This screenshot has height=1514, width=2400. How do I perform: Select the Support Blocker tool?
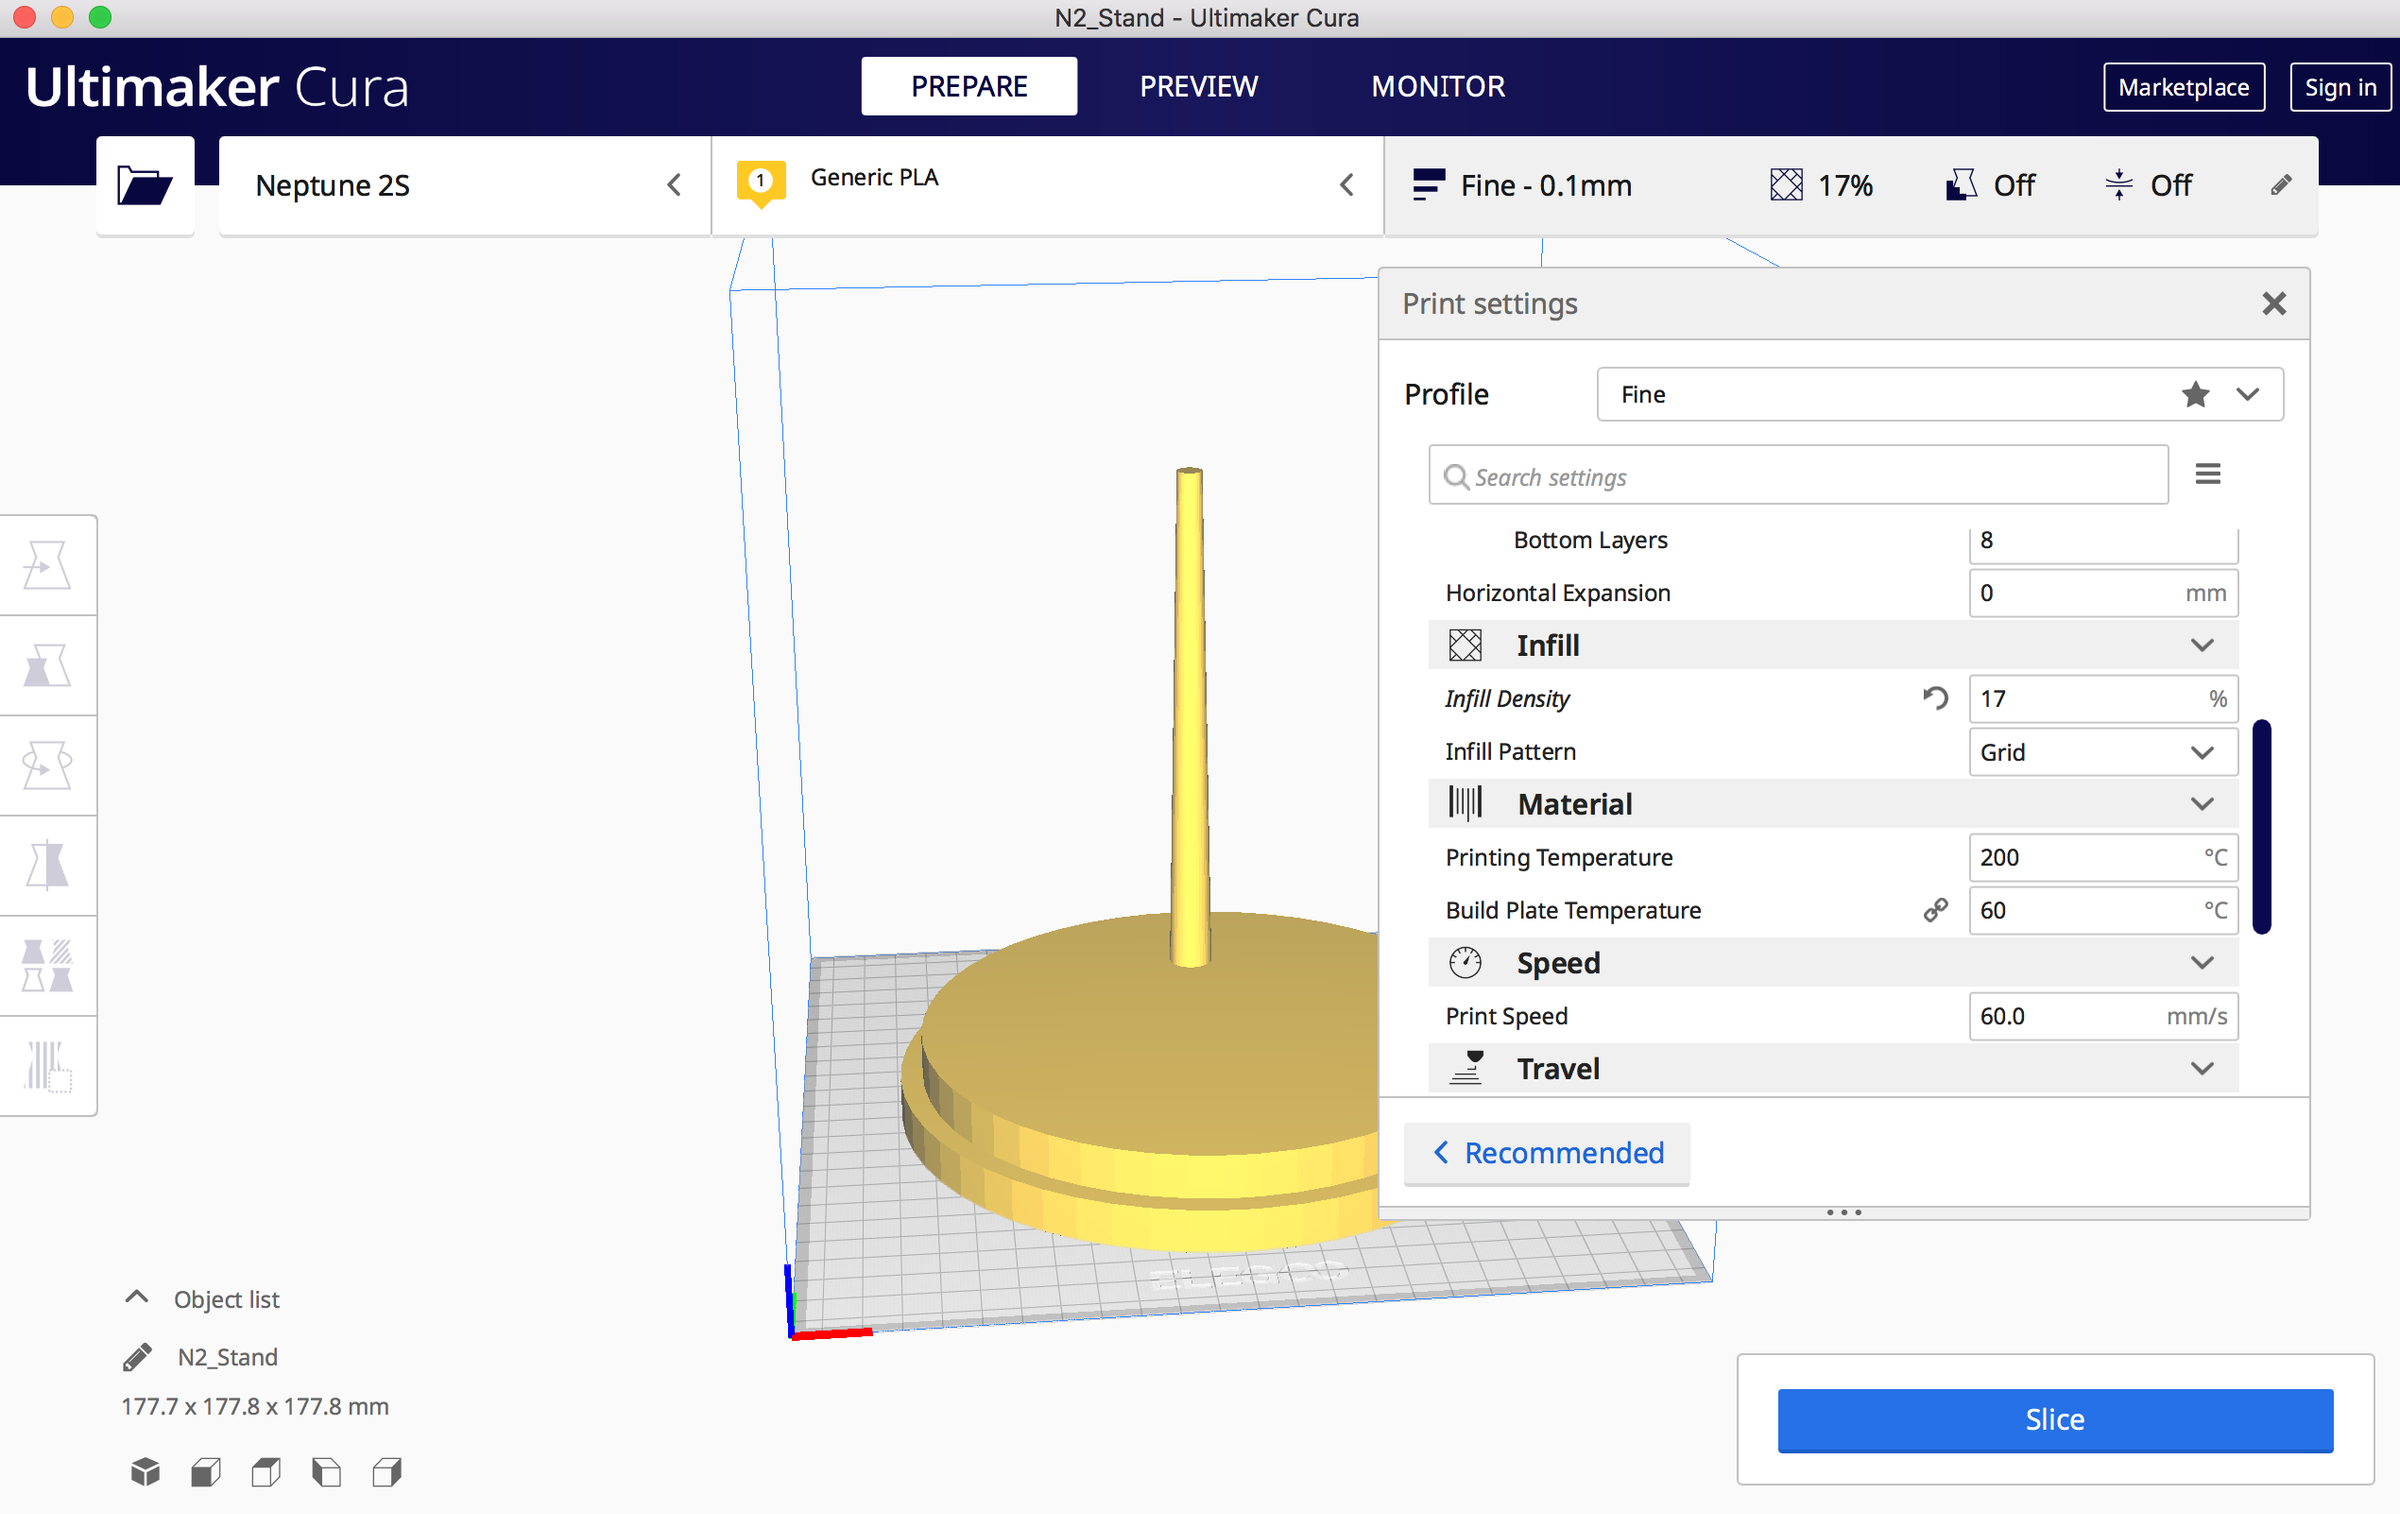[x=47, y=1066]
